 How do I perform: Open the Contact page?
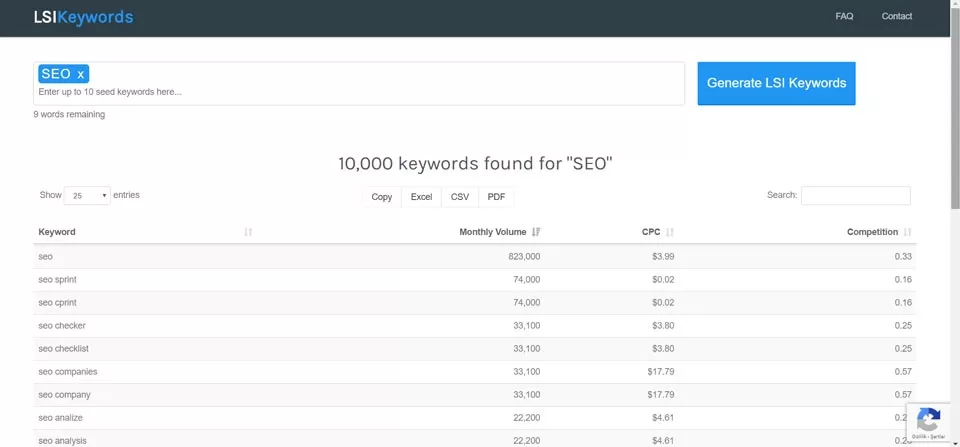tap(896, 17)
